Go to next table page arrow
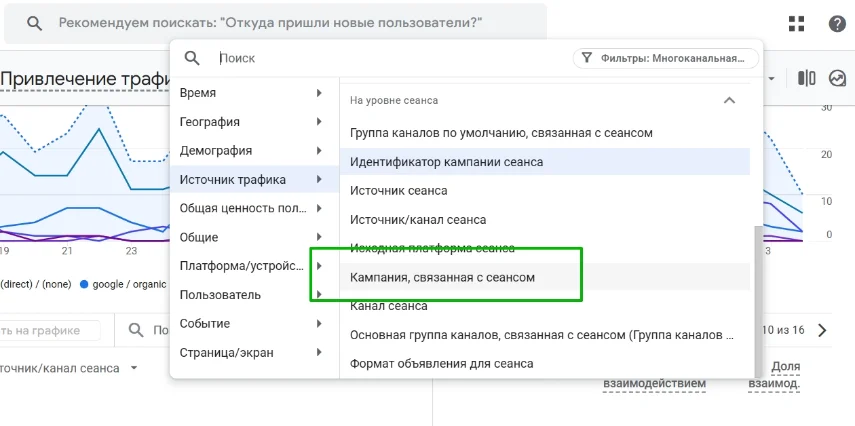Viewport: 855px width, 426px height. point(822,331)
